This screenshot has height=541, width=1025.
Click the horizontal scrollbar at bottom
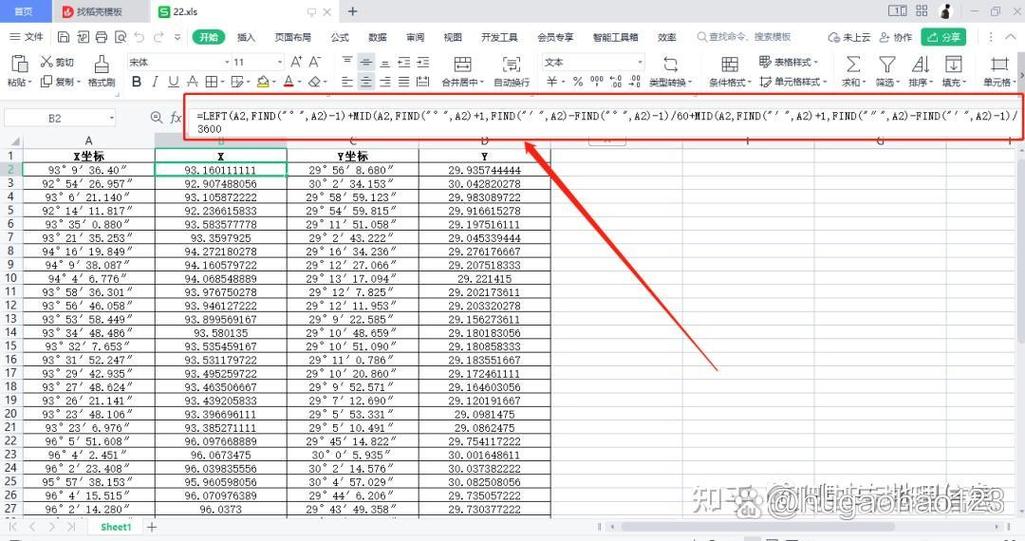tap(757, 527)
